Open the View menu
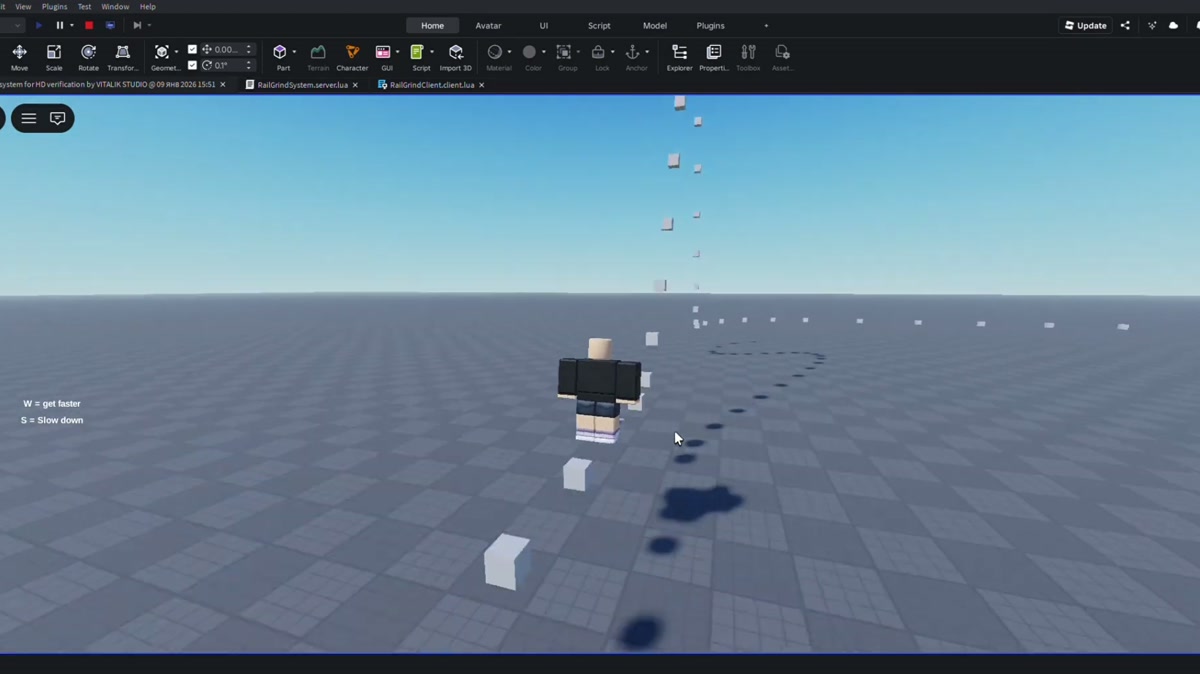The height and width of the screenshot is (674, 1200). point(23,7)
